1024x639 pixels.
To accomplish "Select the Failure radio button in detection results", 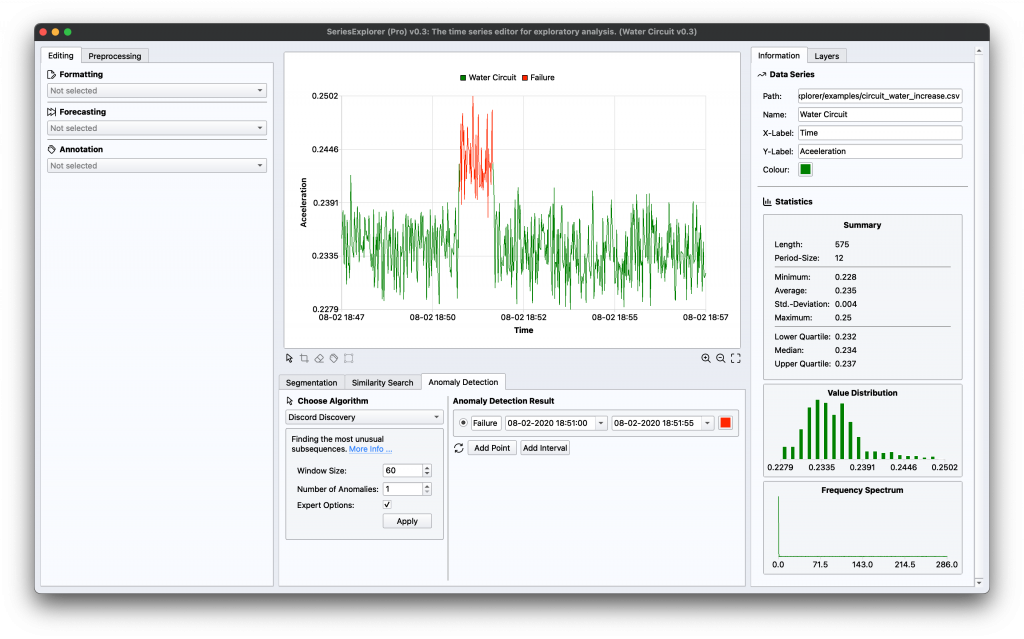I will click(462, 422).
